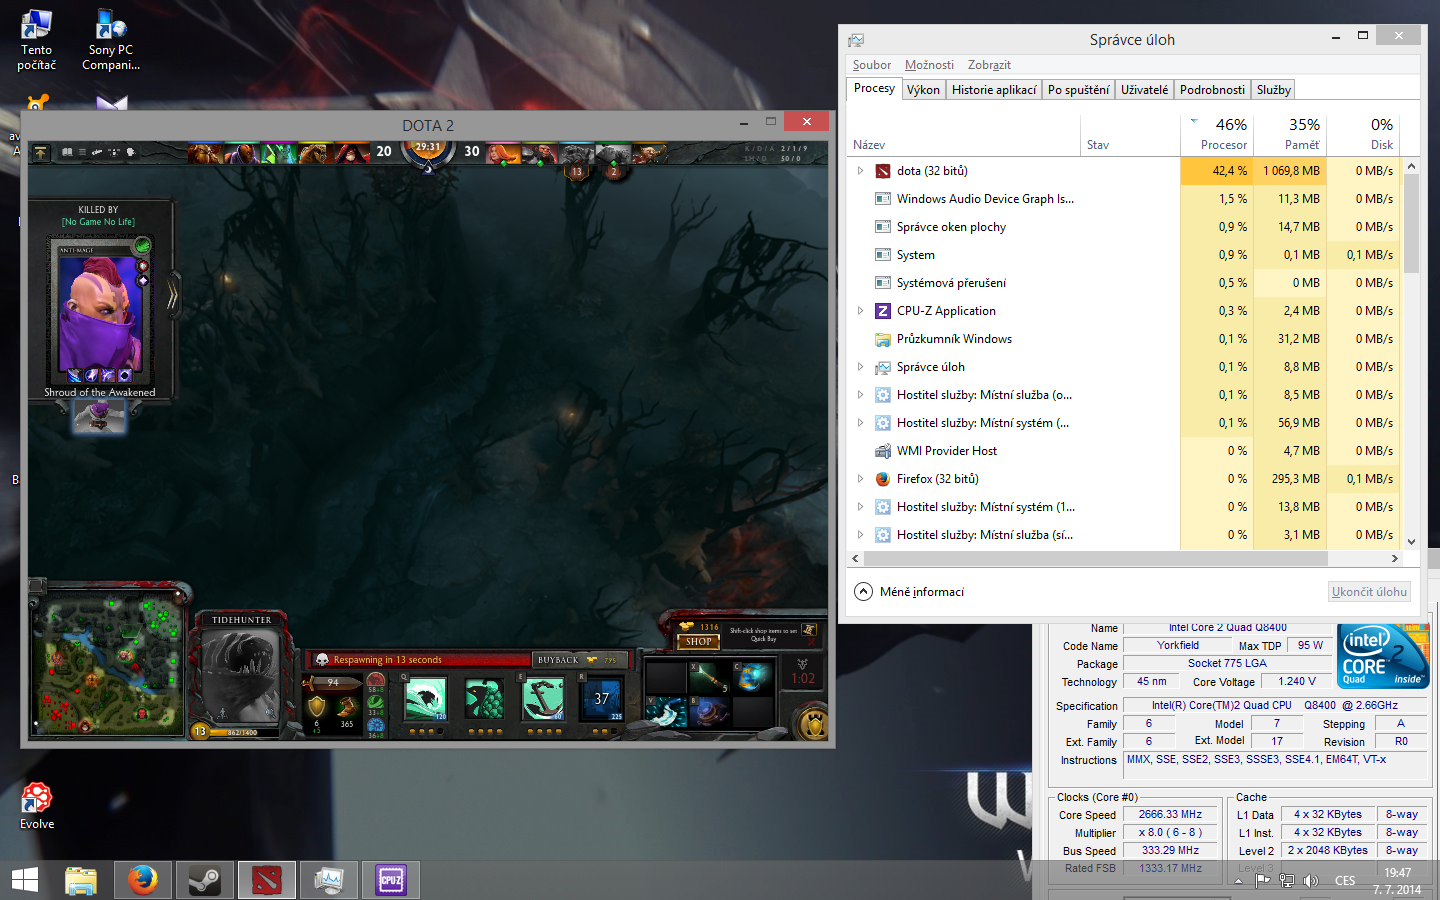Viewport: 1440px width, 900px height.
Task: Expand the dota (32 bitů) process row
Action: [860, 171]
